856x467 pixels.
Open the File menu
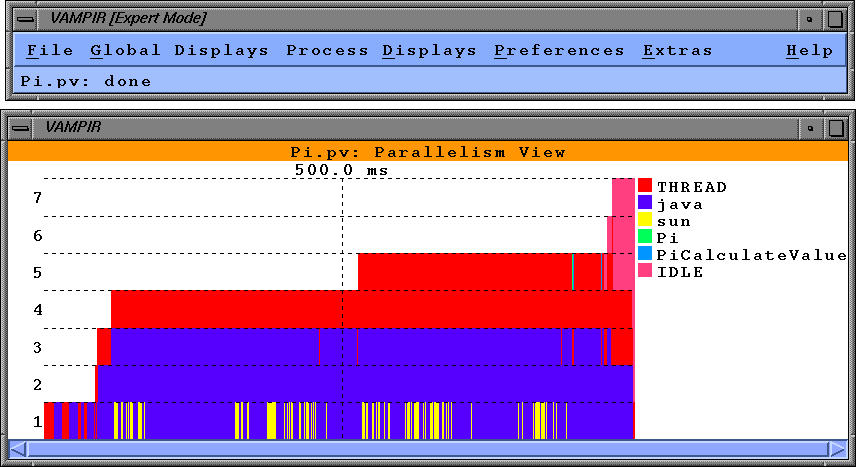pos(50,51)
